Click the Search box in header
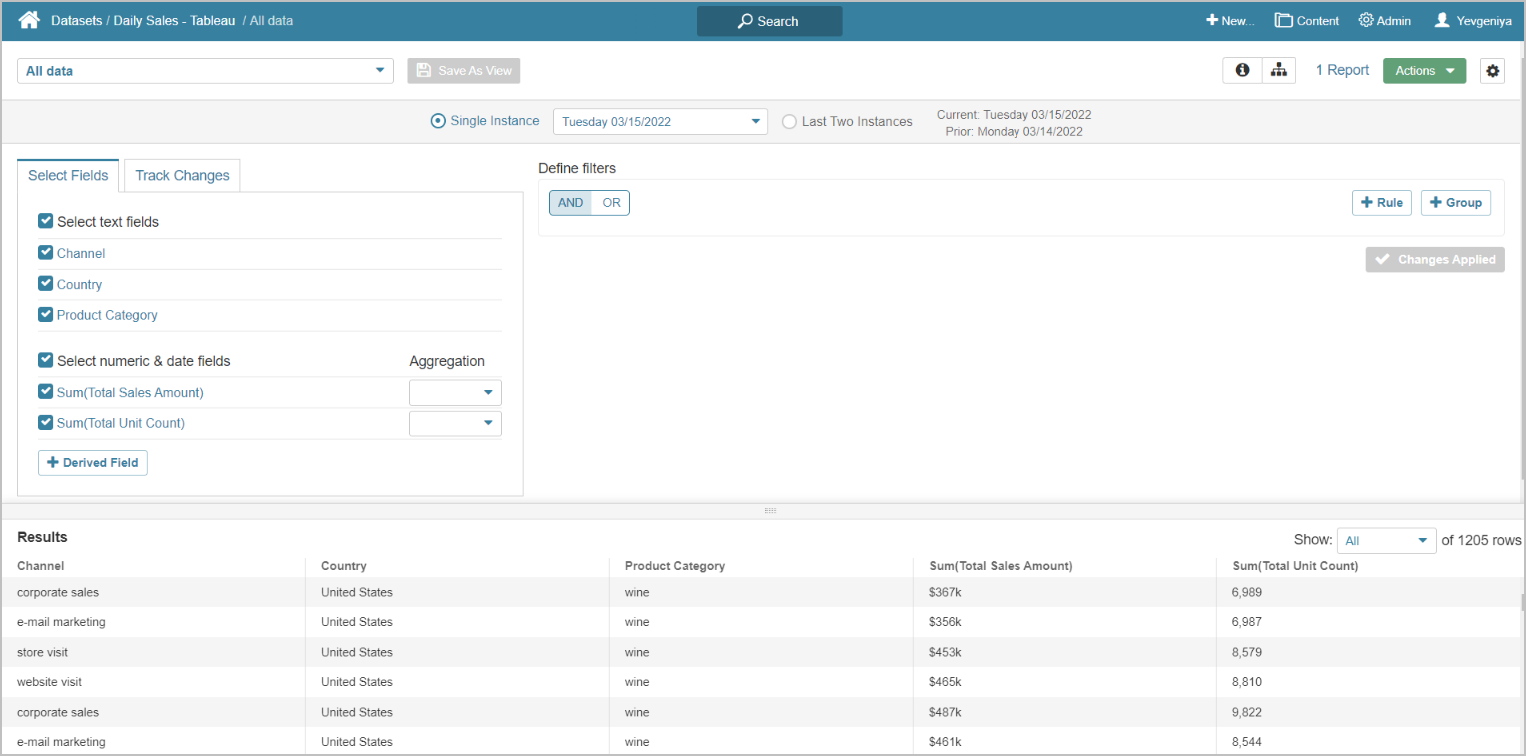 pyautogui.click(x=769, y=21)
